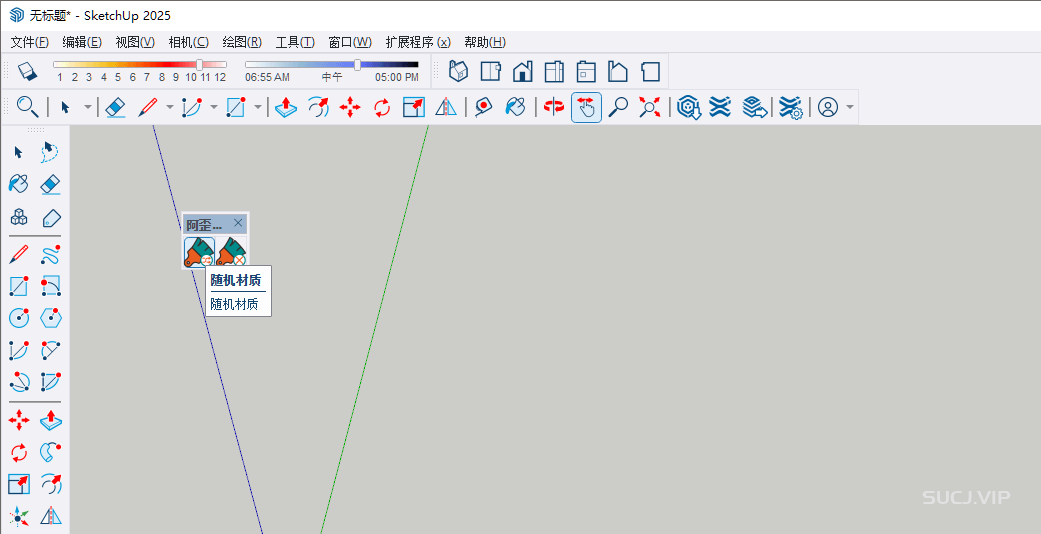
Task: Click the Random Material (随机材质) icon
Action: (199, 252)
